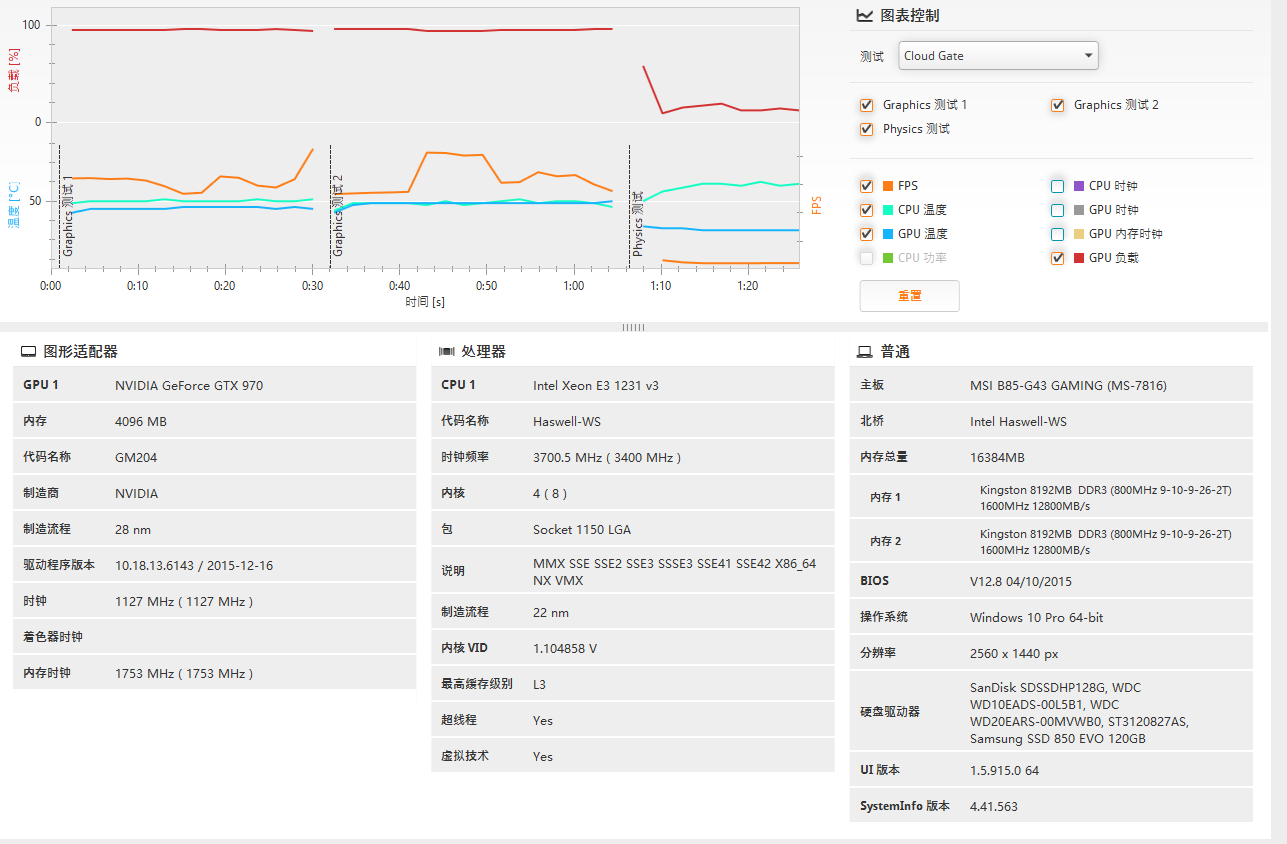Enable the GPU 内存时钟 checkbox
1287x844 pixels.
pyautogui.click(x=1057, y=234)
